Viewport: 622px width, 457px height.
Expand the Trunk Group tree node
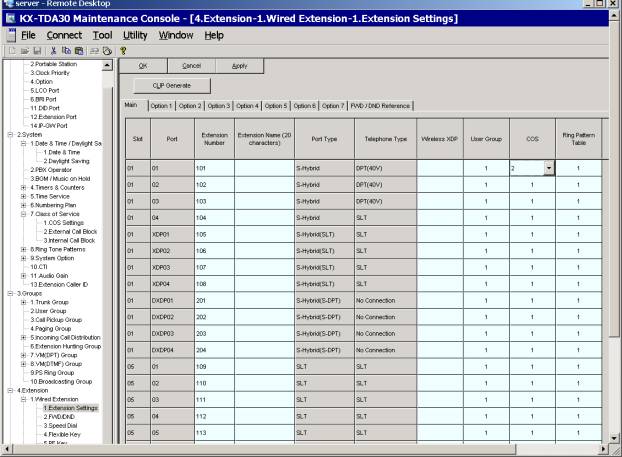click(24, 300)
